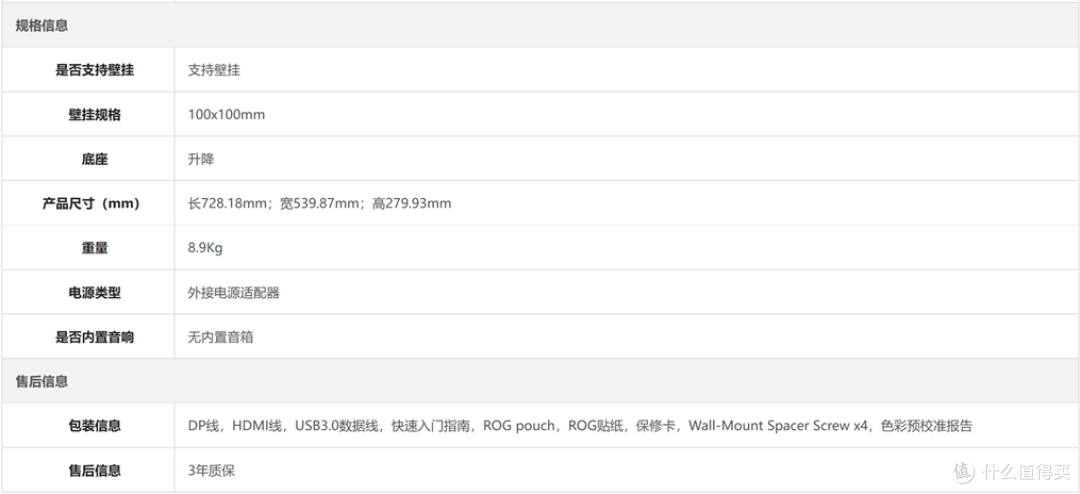Select the 是否内置音响 label
Screen dimensions: 1080x494
tap(95, 337)
